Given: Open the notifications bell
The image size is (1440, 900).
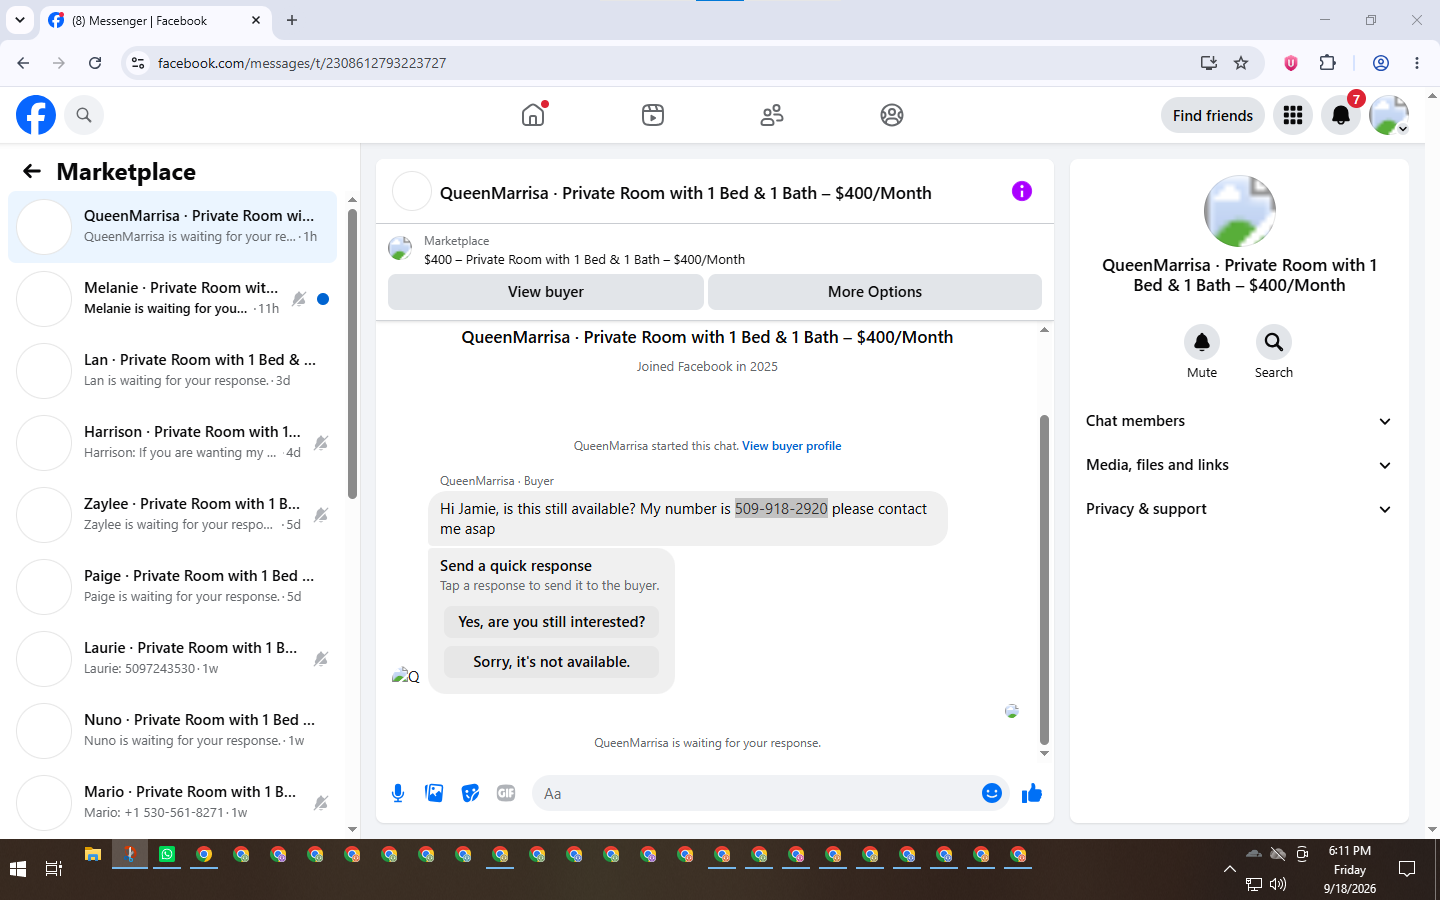Looking at the screenshot, I should coord(1341,115).
